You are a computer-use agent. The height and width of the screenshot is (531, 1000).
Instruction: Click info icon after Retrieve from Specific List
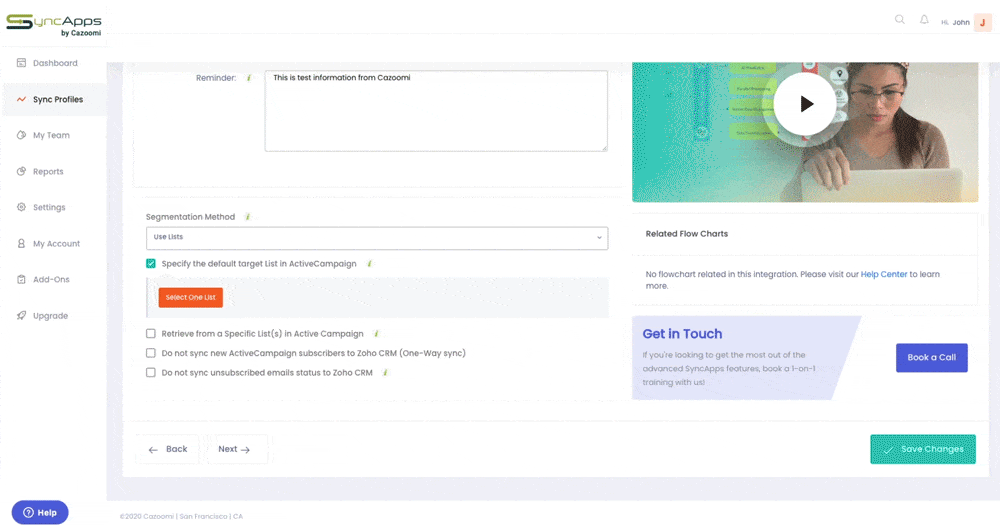(x=376, y=333)
